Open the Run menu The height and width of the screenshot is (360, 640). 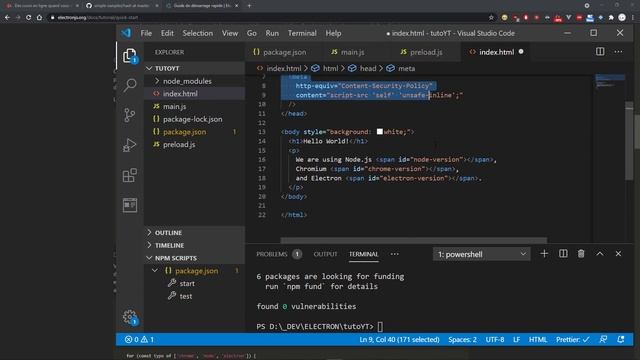[272, 33]
